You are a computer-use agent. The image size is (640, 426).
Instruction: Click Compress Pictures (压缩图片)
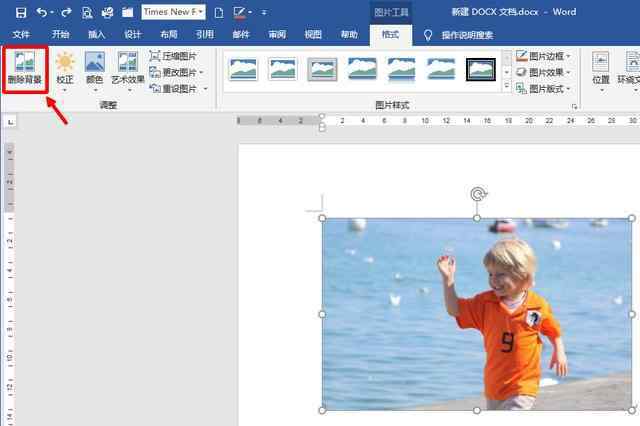[x=173, y=56]
